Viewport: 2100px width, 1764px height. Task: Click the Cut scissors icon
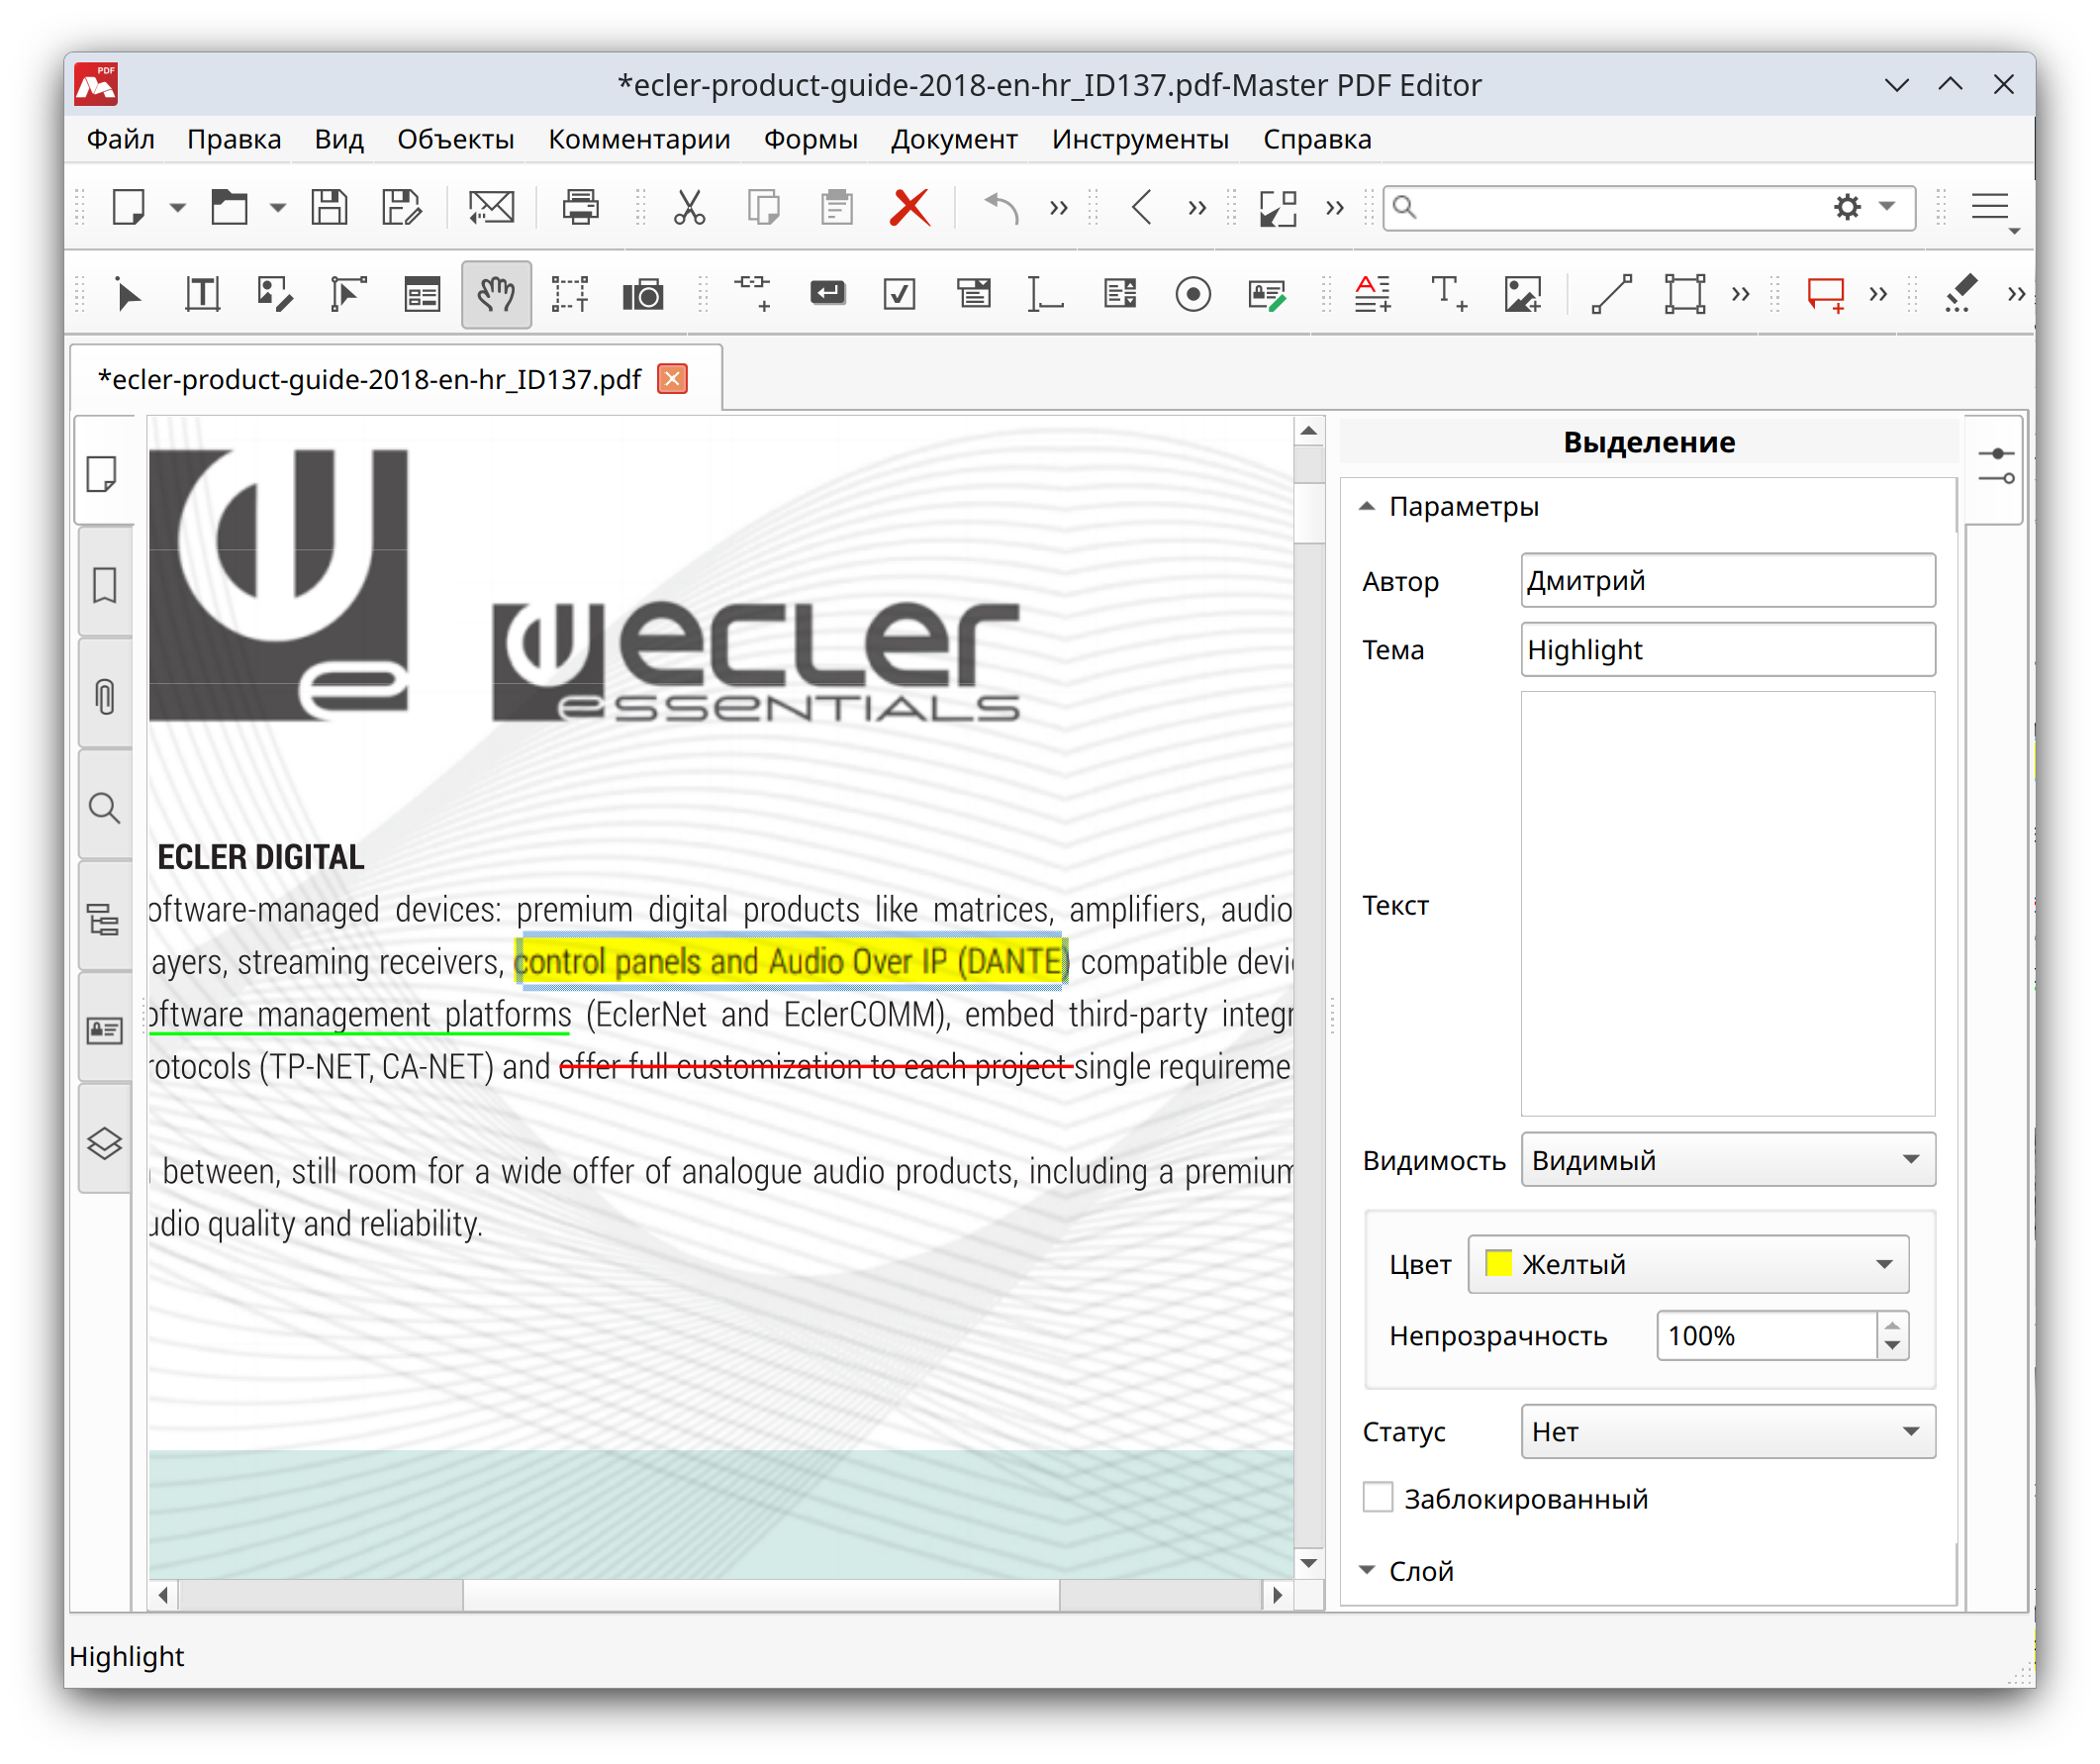tap(690, 207)
